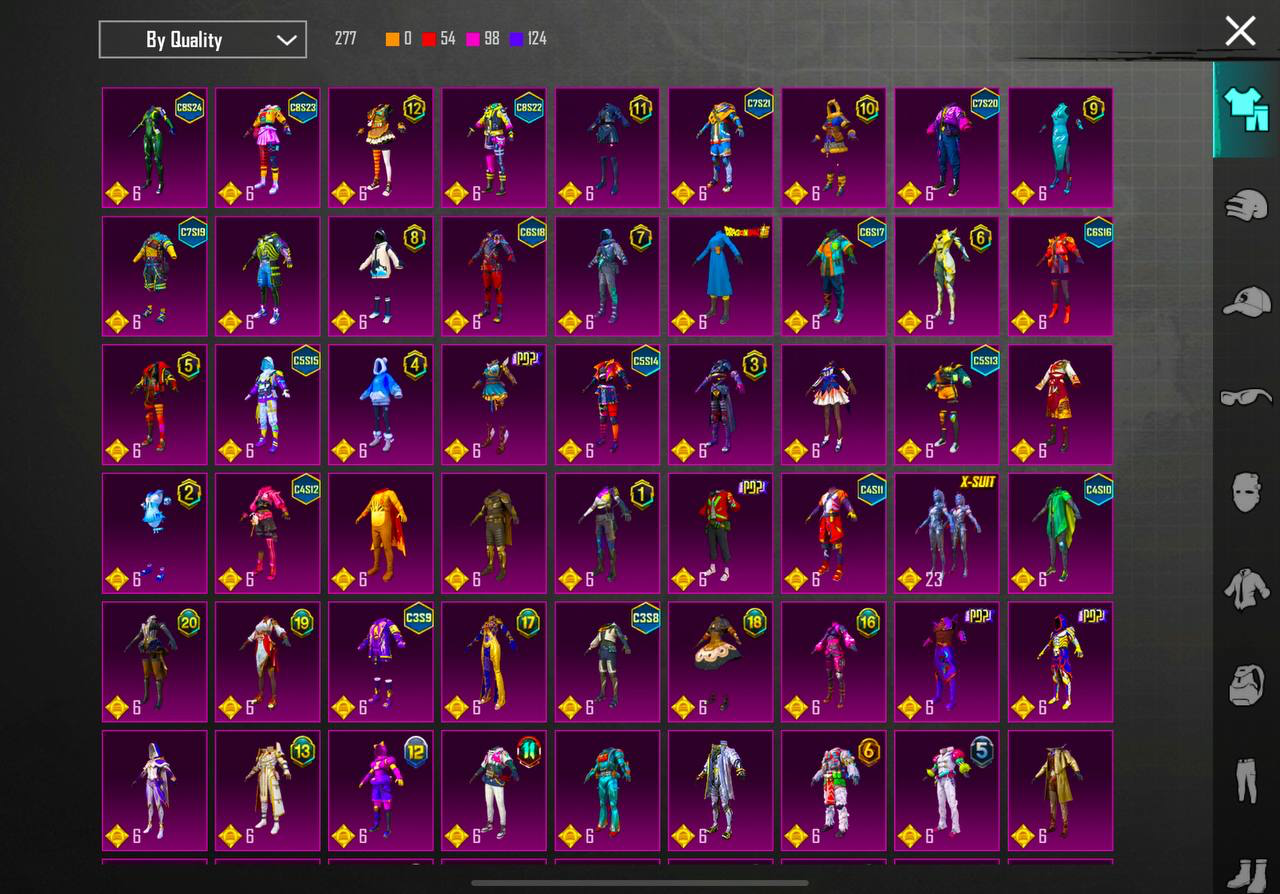
Task: Select the outfit tagged C8S24
Action: [154, 147]
